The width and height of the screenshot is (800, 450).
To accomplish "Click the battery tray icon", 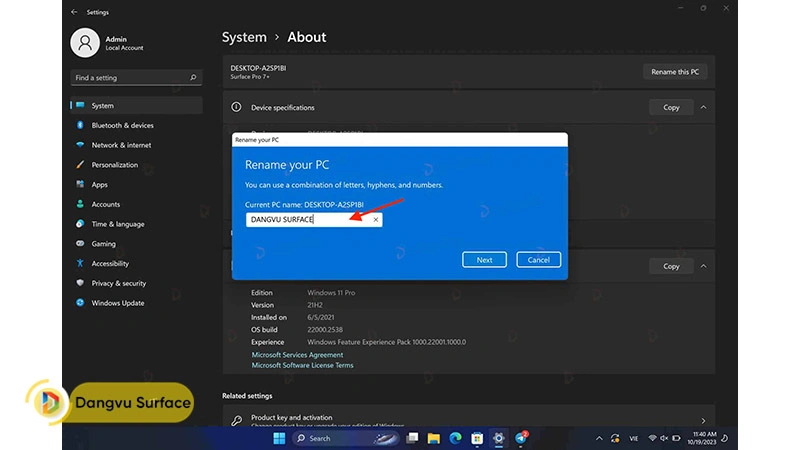I will click(676, 438).
